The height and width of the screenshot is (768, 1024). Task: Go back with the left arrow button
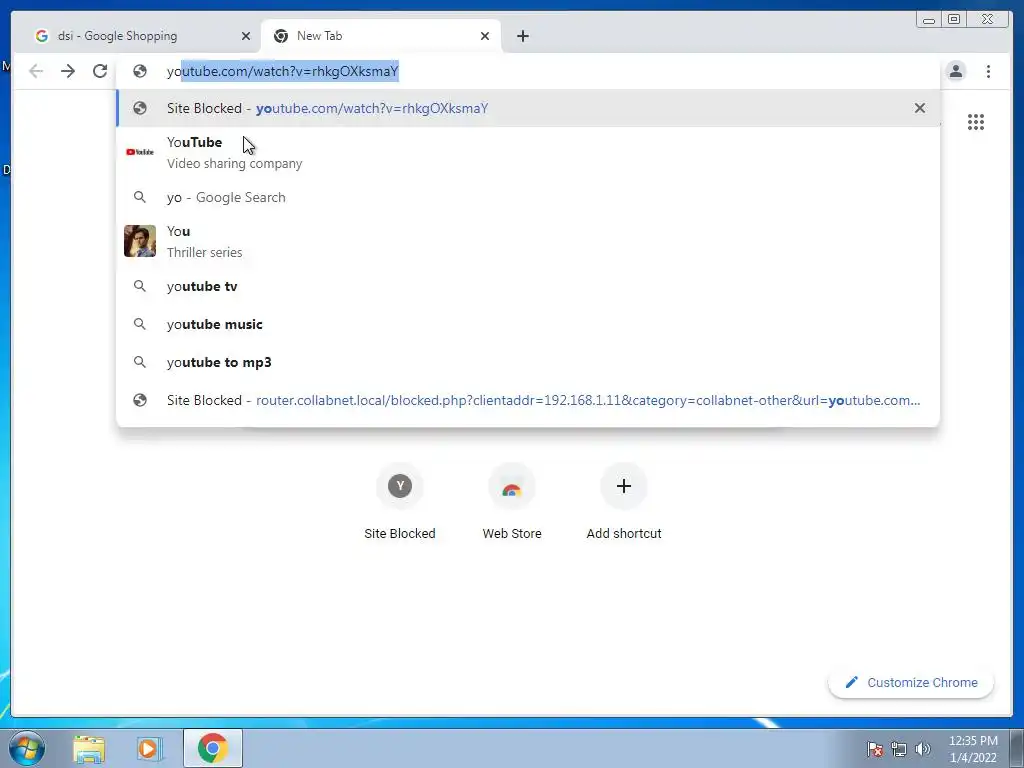tap(36, 71)
